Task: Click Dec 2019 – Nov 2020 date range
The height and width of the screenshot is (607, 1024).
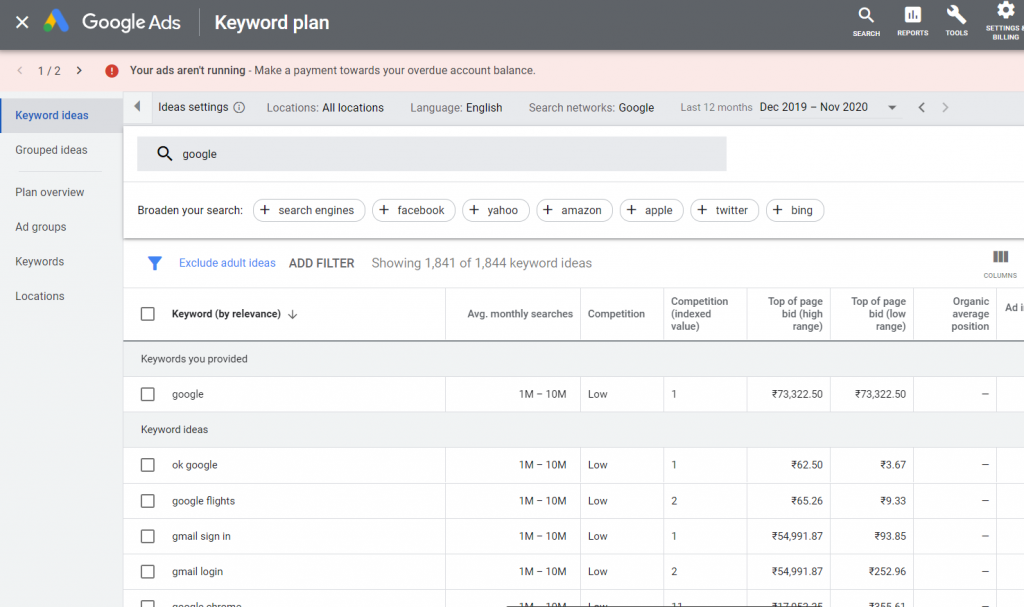Action: (813, 107)
